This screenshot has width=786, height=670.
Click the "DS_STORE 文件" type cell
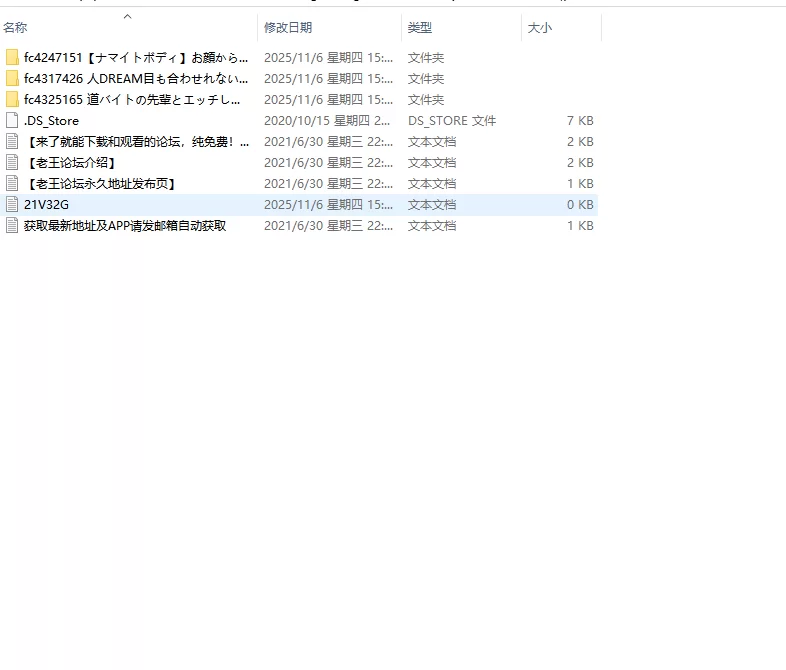coord(452,121)
